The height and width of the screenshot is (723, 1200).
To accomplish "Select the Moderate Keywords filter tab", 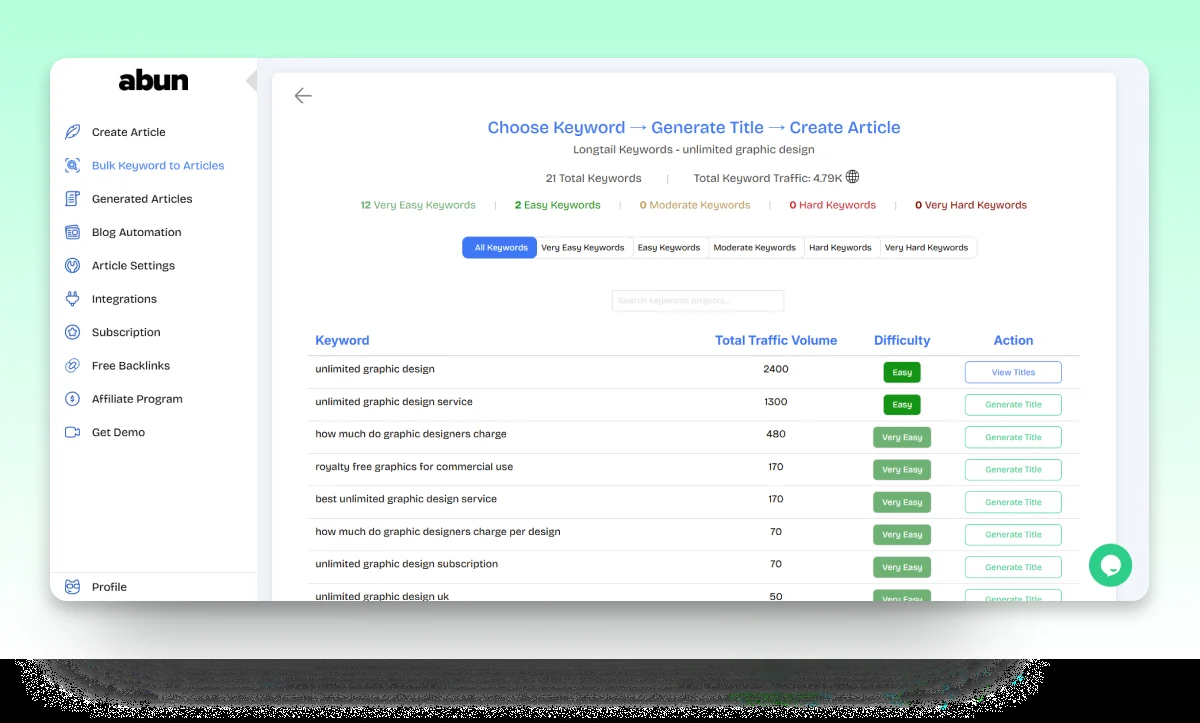I will 755,248.
